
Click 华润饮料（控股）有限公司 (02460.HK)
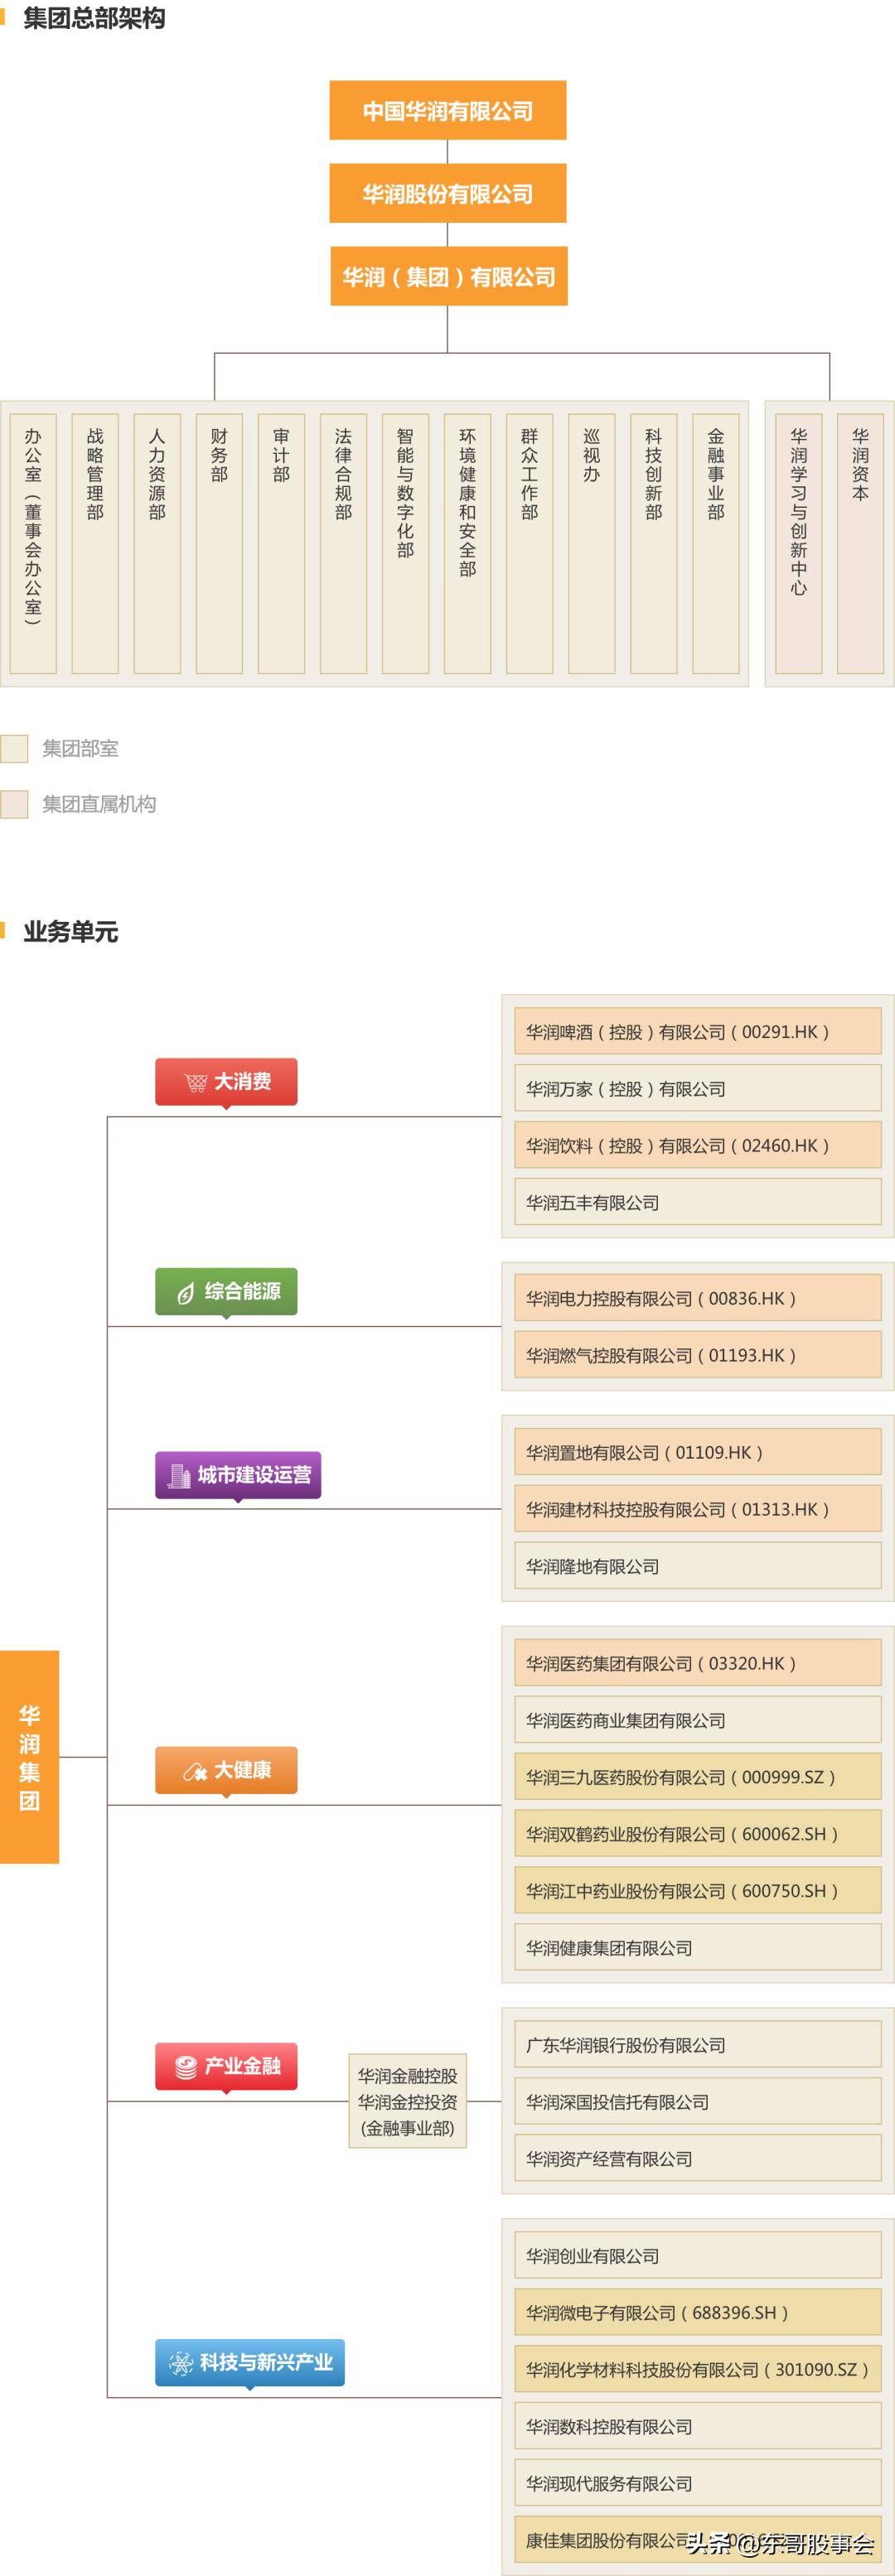click(x=697, y=1145)
